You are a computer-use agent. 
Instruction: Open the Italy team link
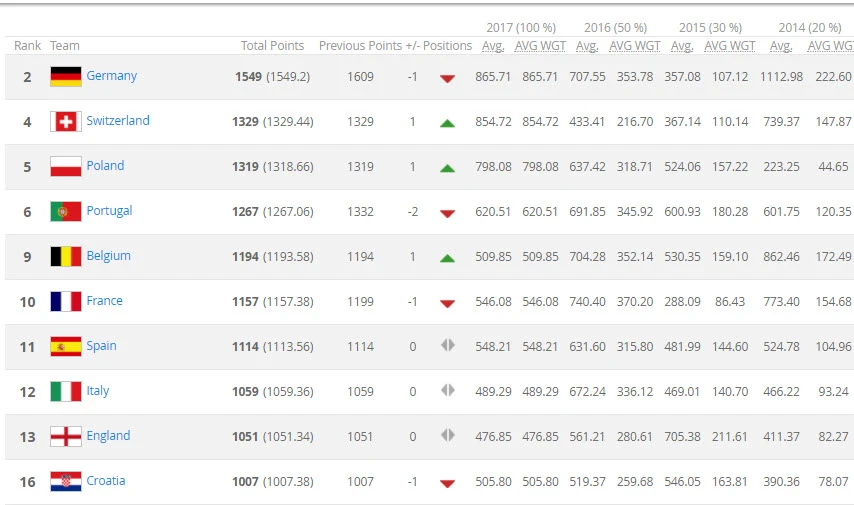pos(98,390)
